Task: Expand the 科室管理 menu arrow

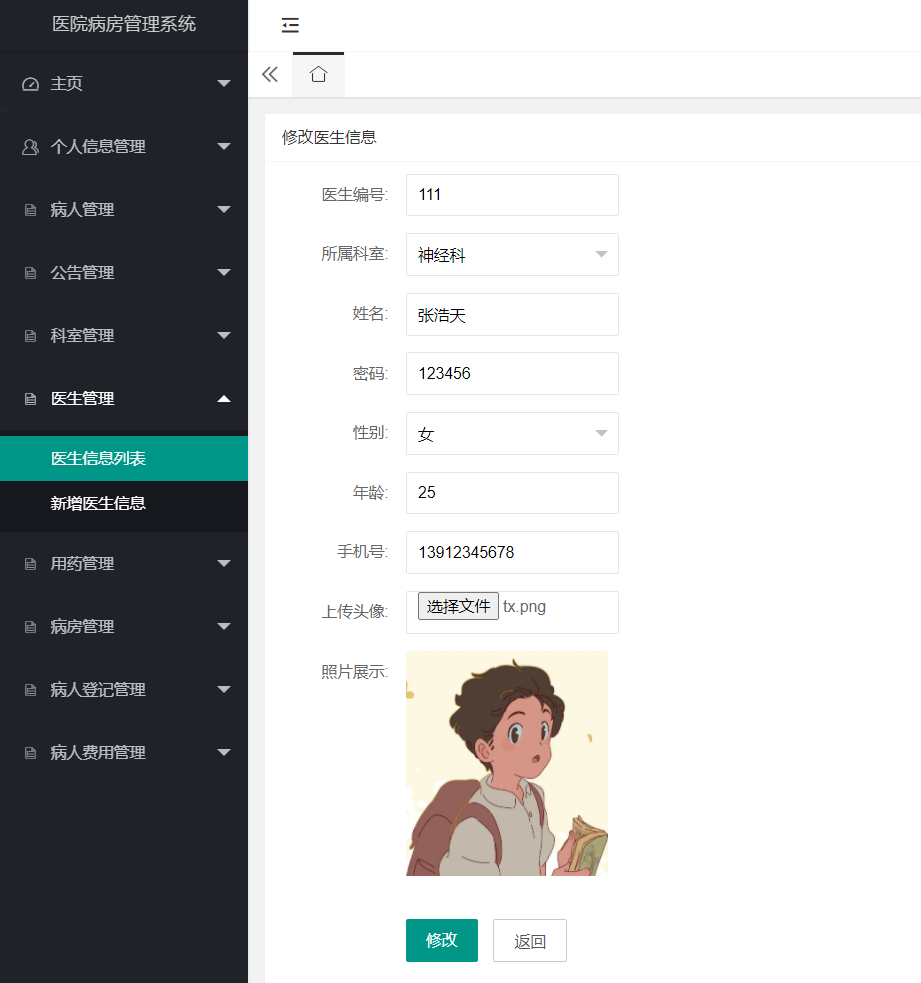Action: pos(224,335)
